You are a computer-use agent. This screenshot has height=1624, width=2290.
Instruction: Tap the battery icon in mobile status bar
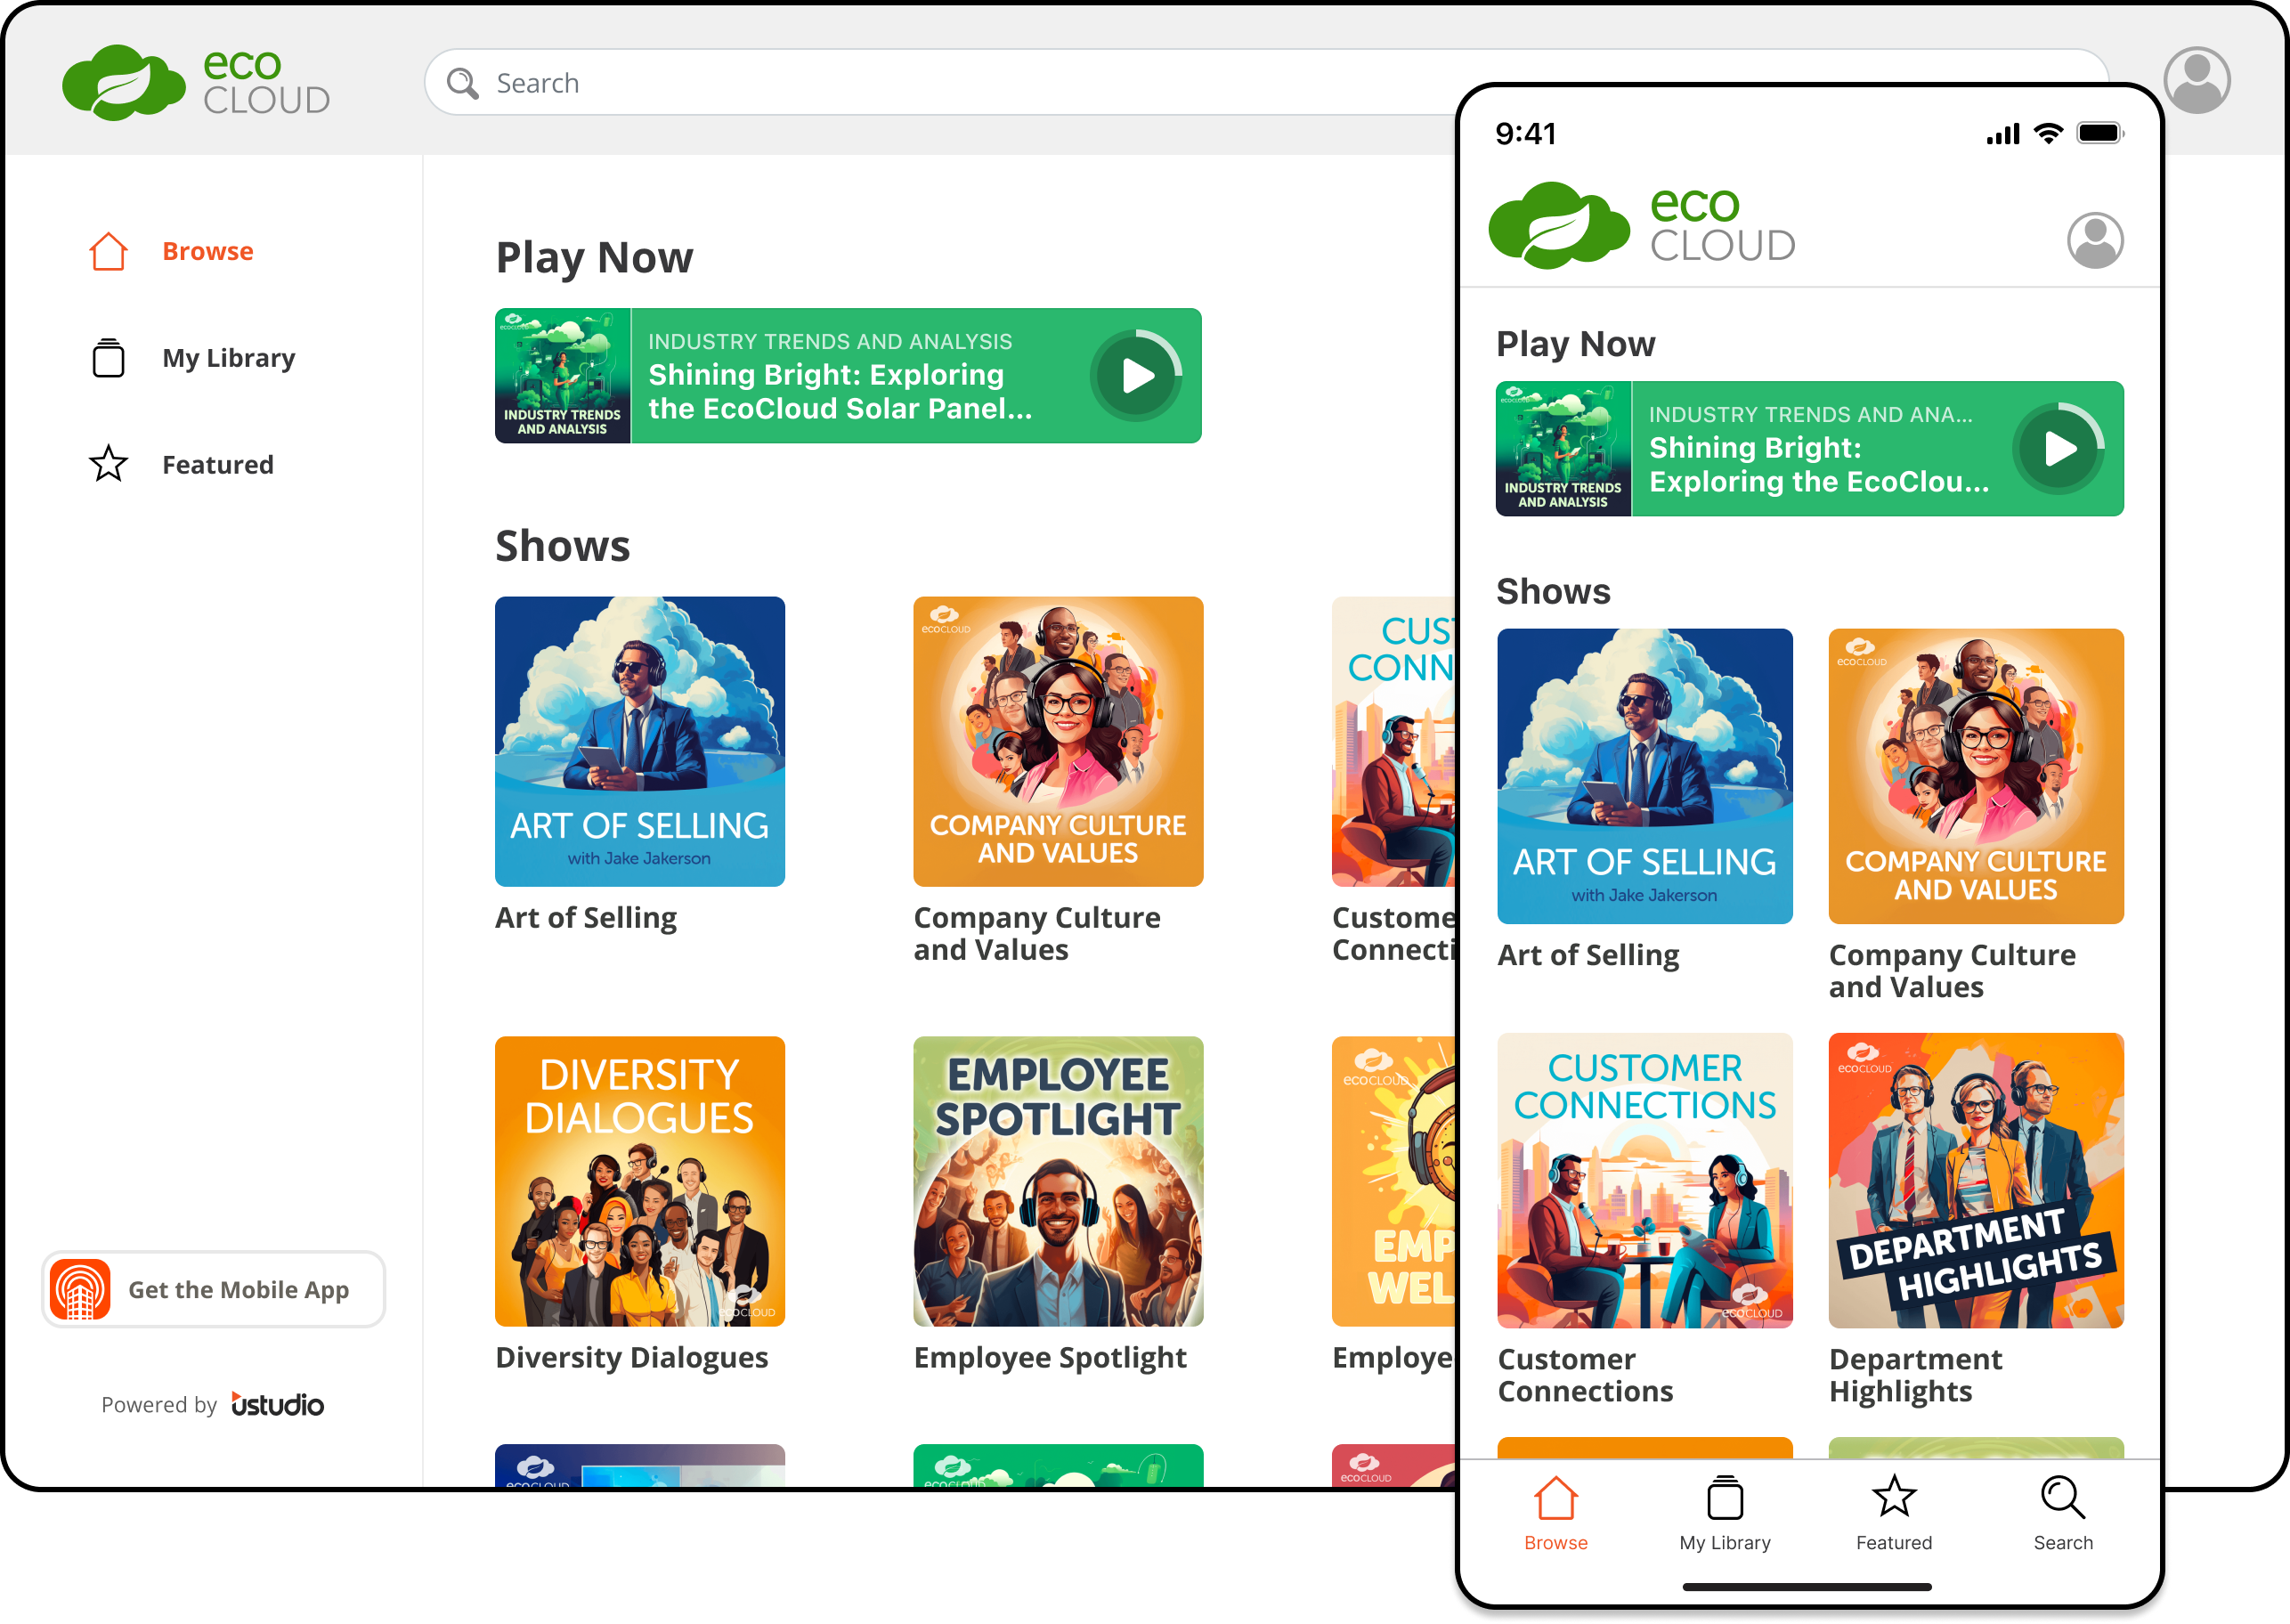pyautogui.click(x=2099, y=133)
